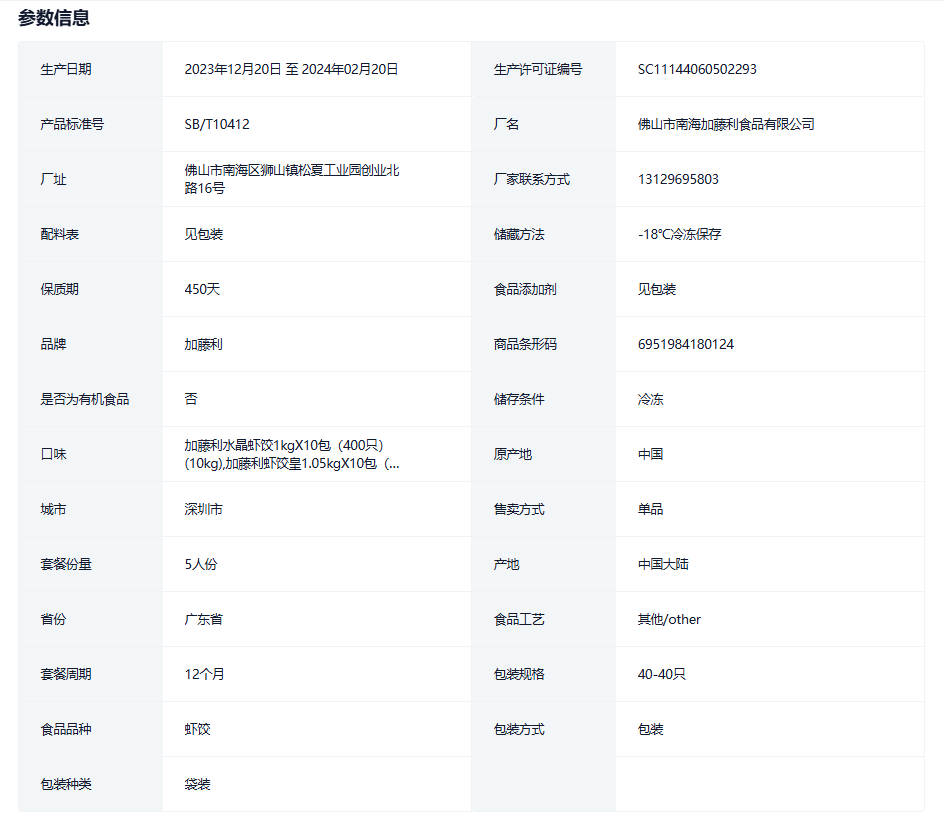Click manufacturer name 佛山市南海加藤利食品有限公司
Viewport: 944px width, 821px height.
click(726, 124)
